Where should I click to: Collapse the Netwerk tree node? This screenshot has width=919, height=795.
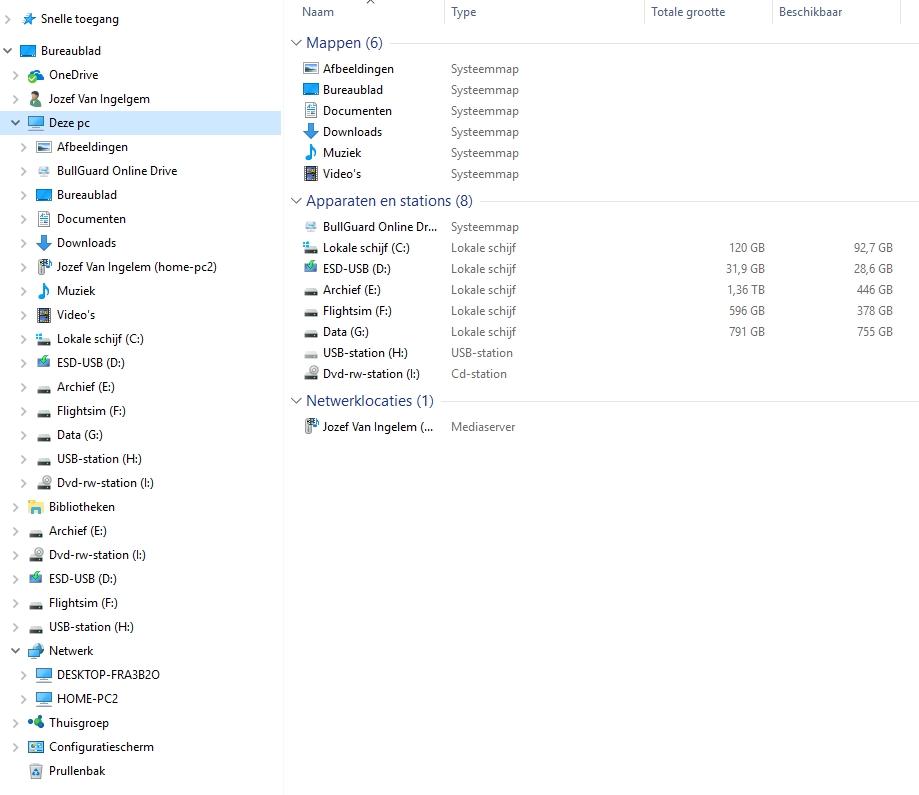coord(16,651)
